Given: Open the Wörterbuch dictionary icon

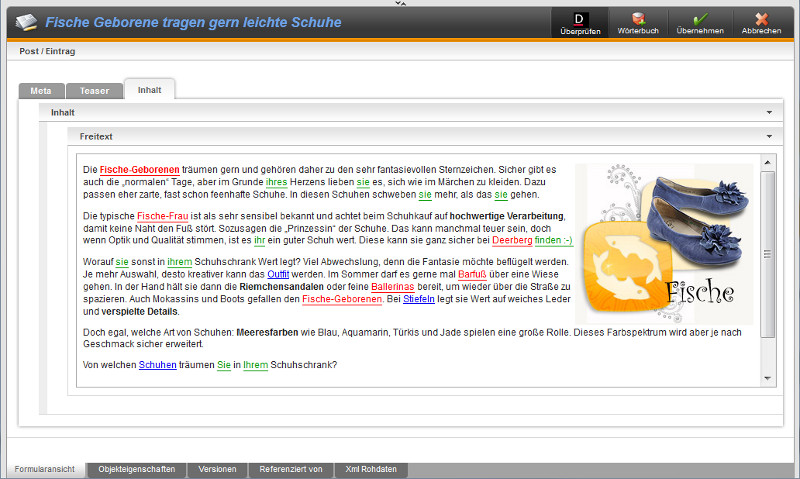Looking at the screenshot, I should (x=638, y=18).
